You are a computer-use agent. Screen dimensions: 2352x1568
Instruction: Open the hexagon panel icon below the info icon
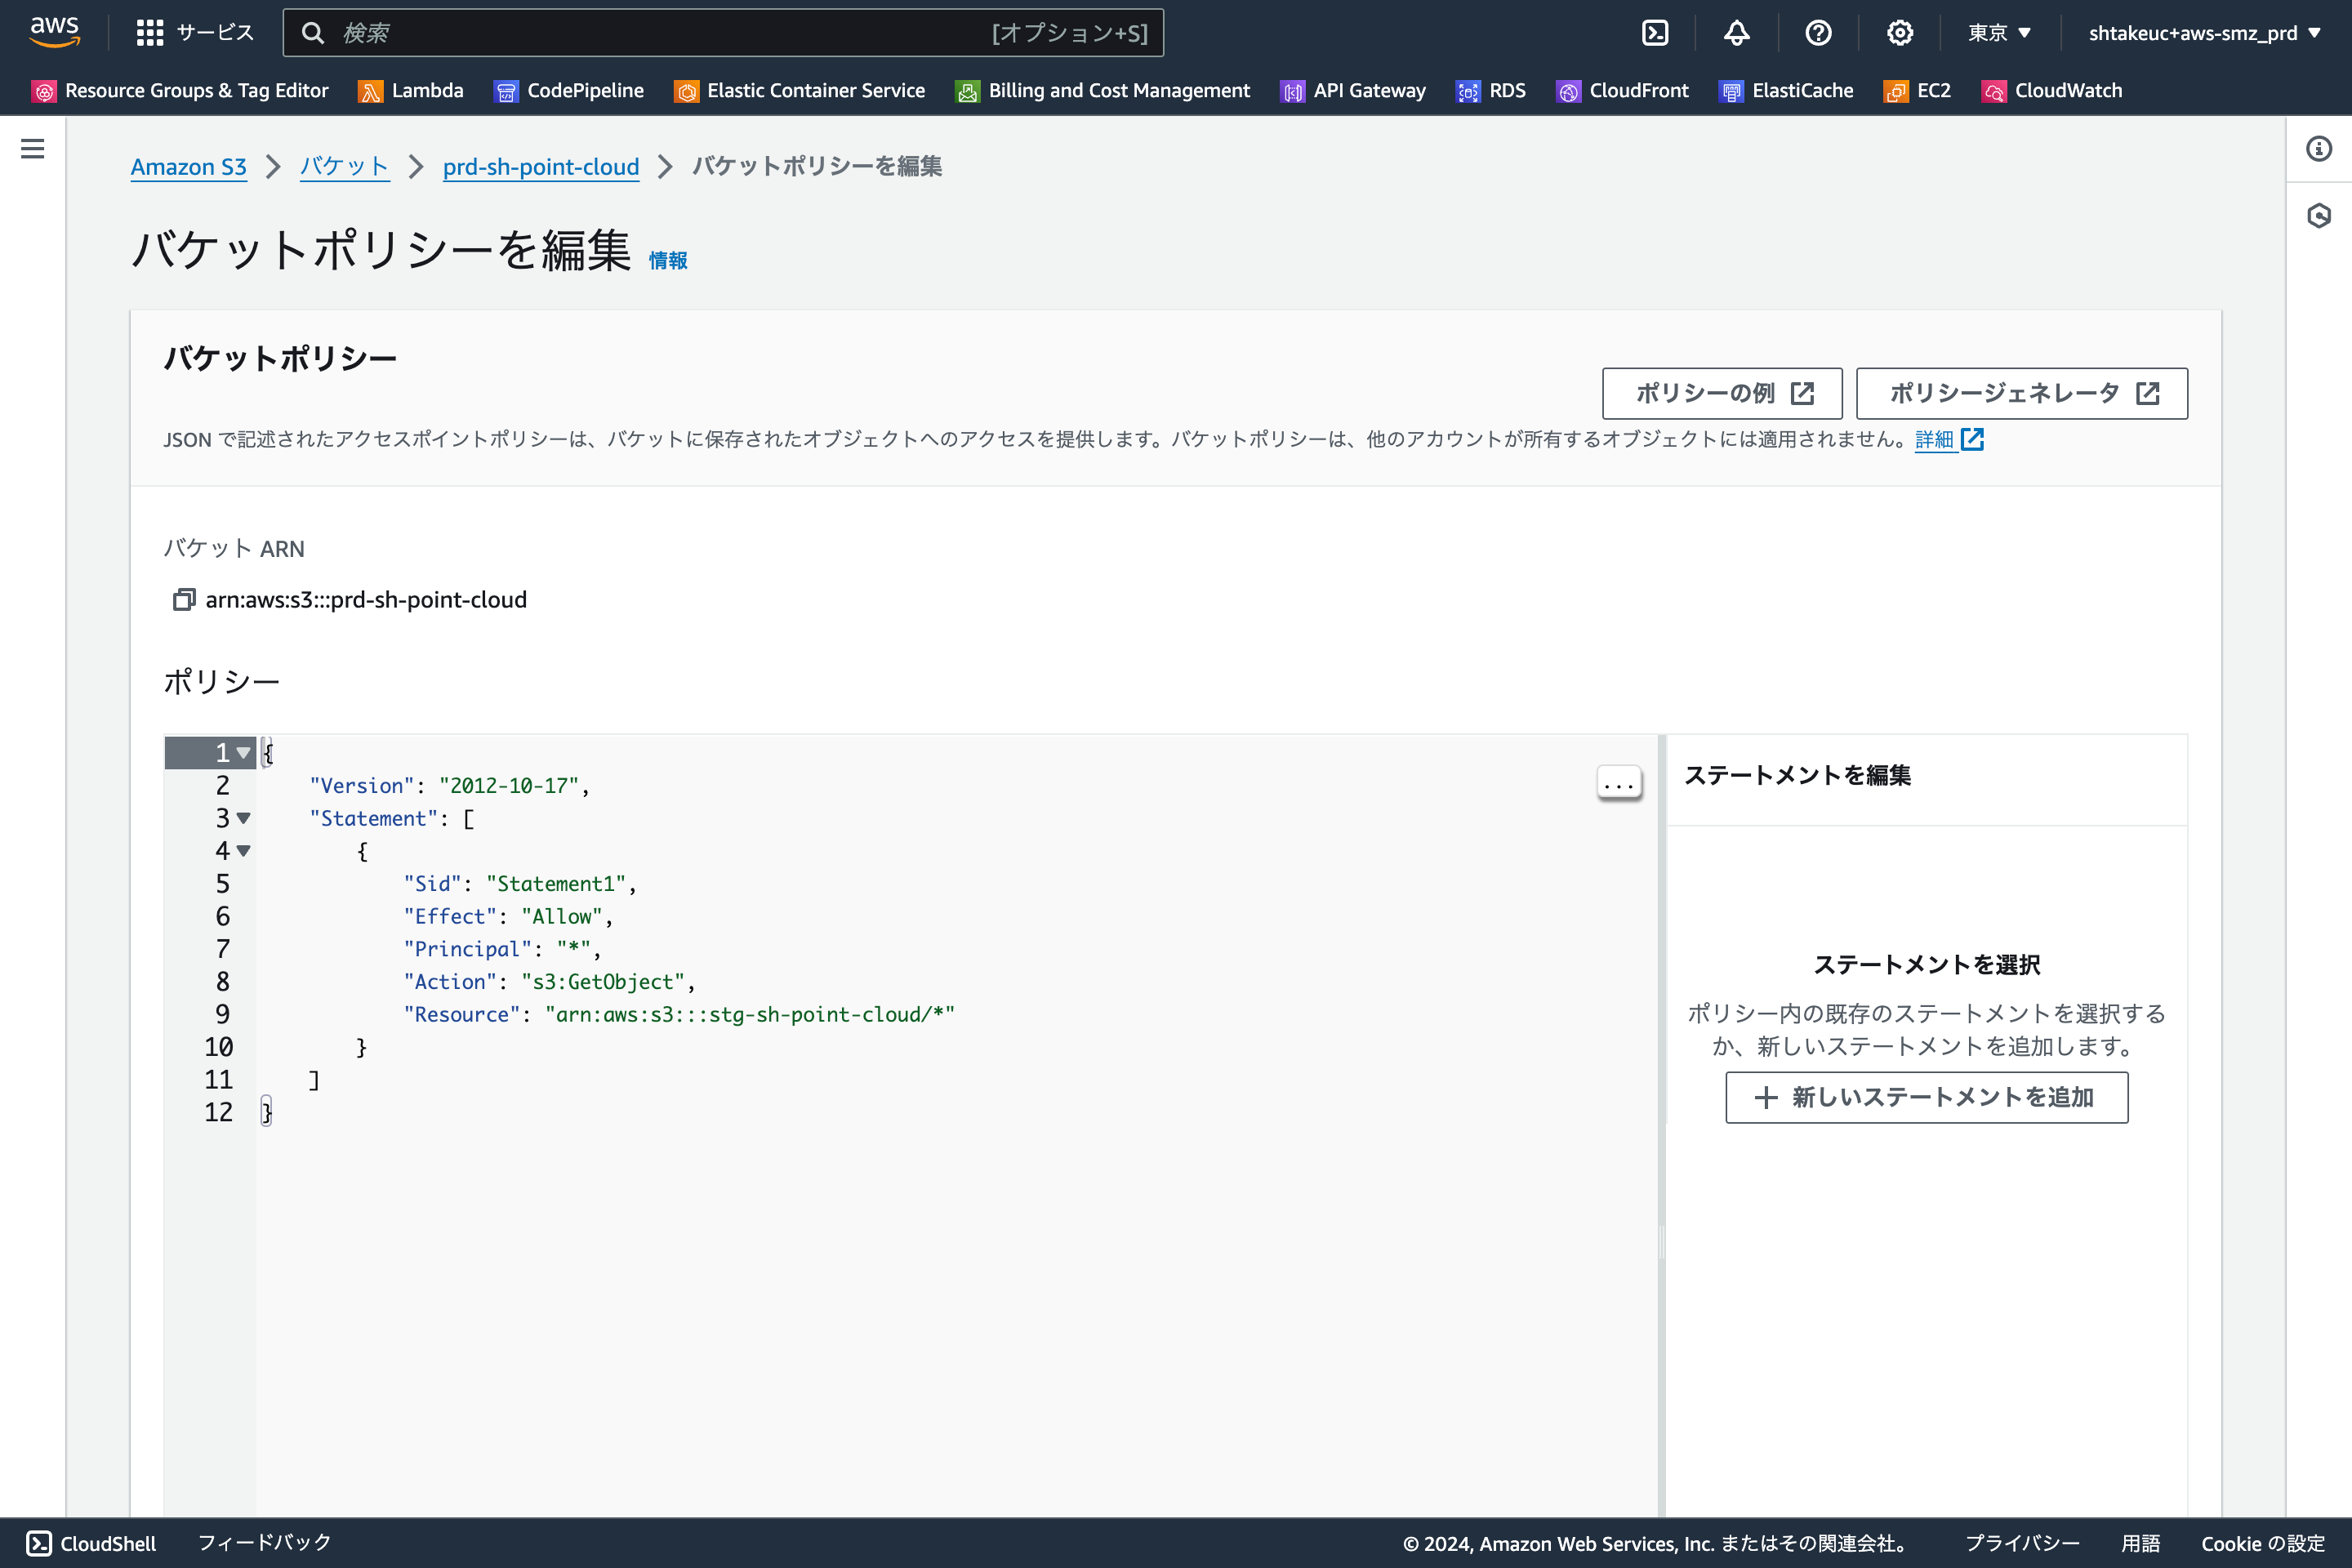(2319, 216)
